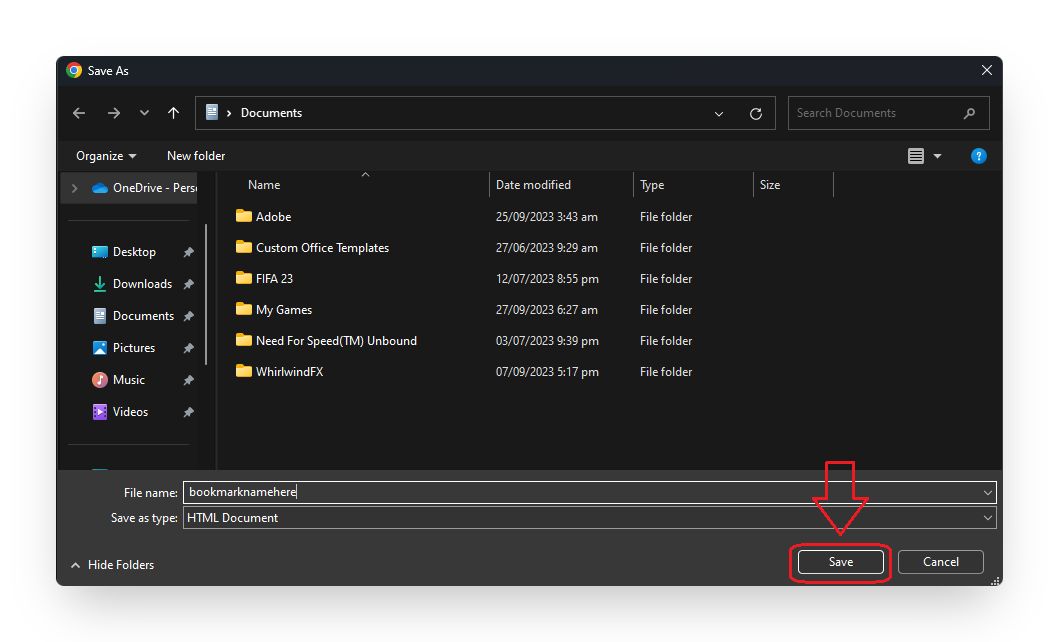The width and height of the screenshot is (1059, 642).
Task: Open the Downloads quick access folder
Action: [x=142, y=284]
